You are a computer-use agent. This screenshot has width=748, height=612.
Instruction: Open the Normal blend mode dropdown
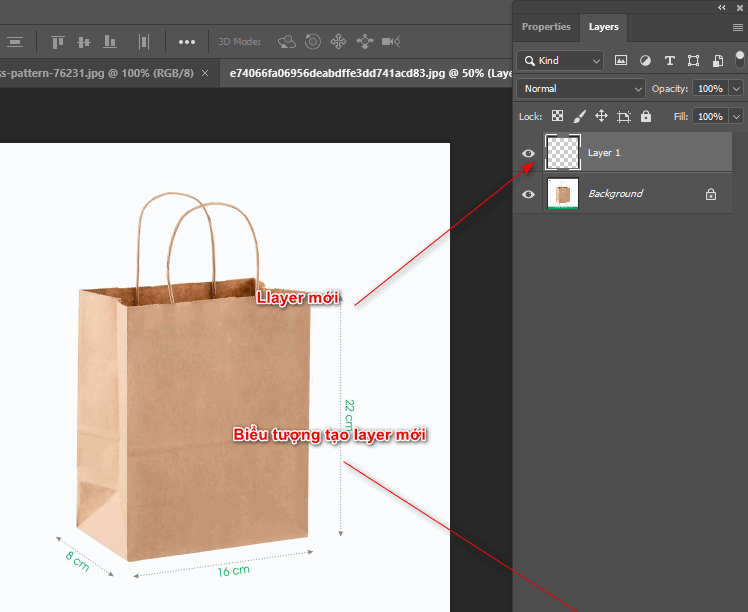[x=581, y=89]
